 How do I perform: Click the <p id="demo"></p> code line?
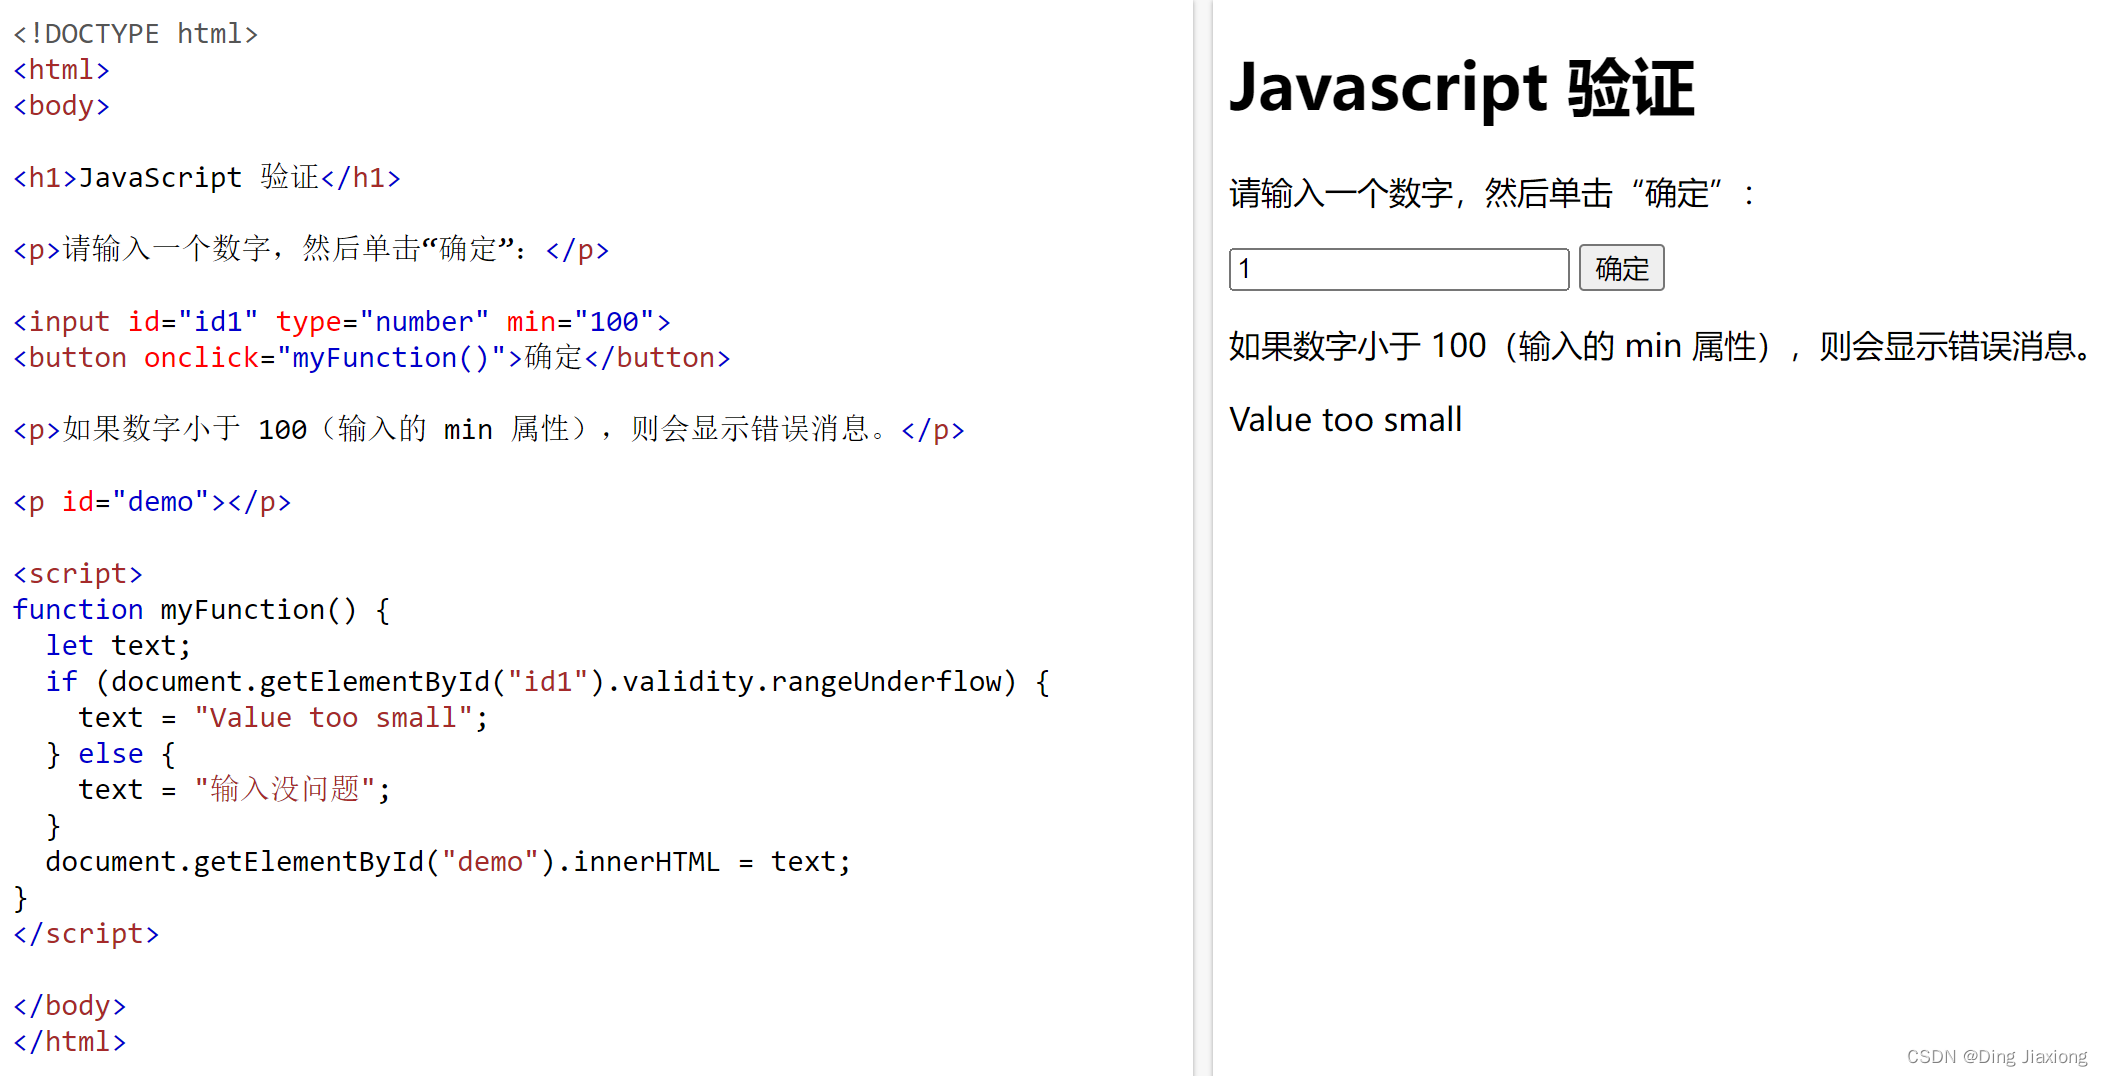pyautogui.click(x=151, y=502)
